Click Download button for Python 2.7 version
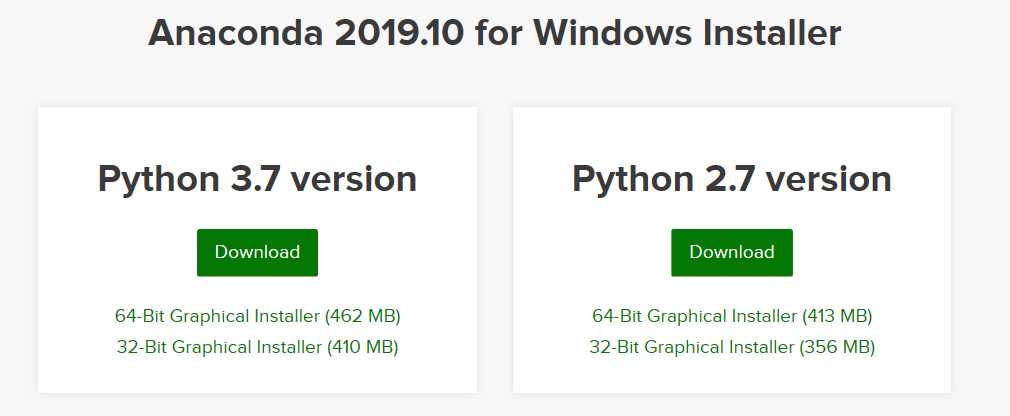Viewport: 1010px width, 416px height. [731, 252]
